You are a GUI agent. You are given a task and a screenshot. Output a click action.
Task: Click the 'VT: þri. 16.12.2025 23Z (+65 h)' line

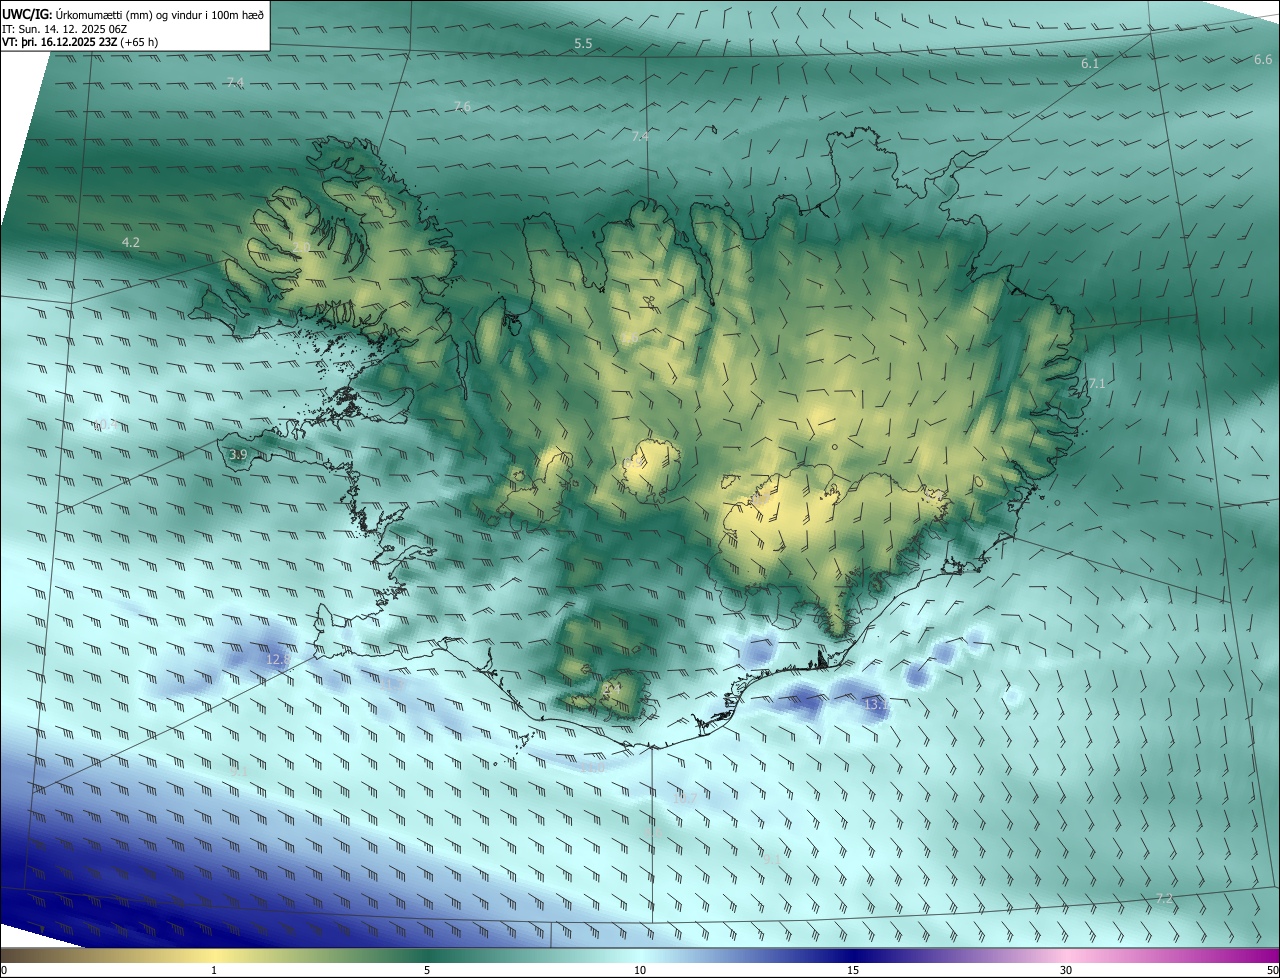[x=80, y=42]
